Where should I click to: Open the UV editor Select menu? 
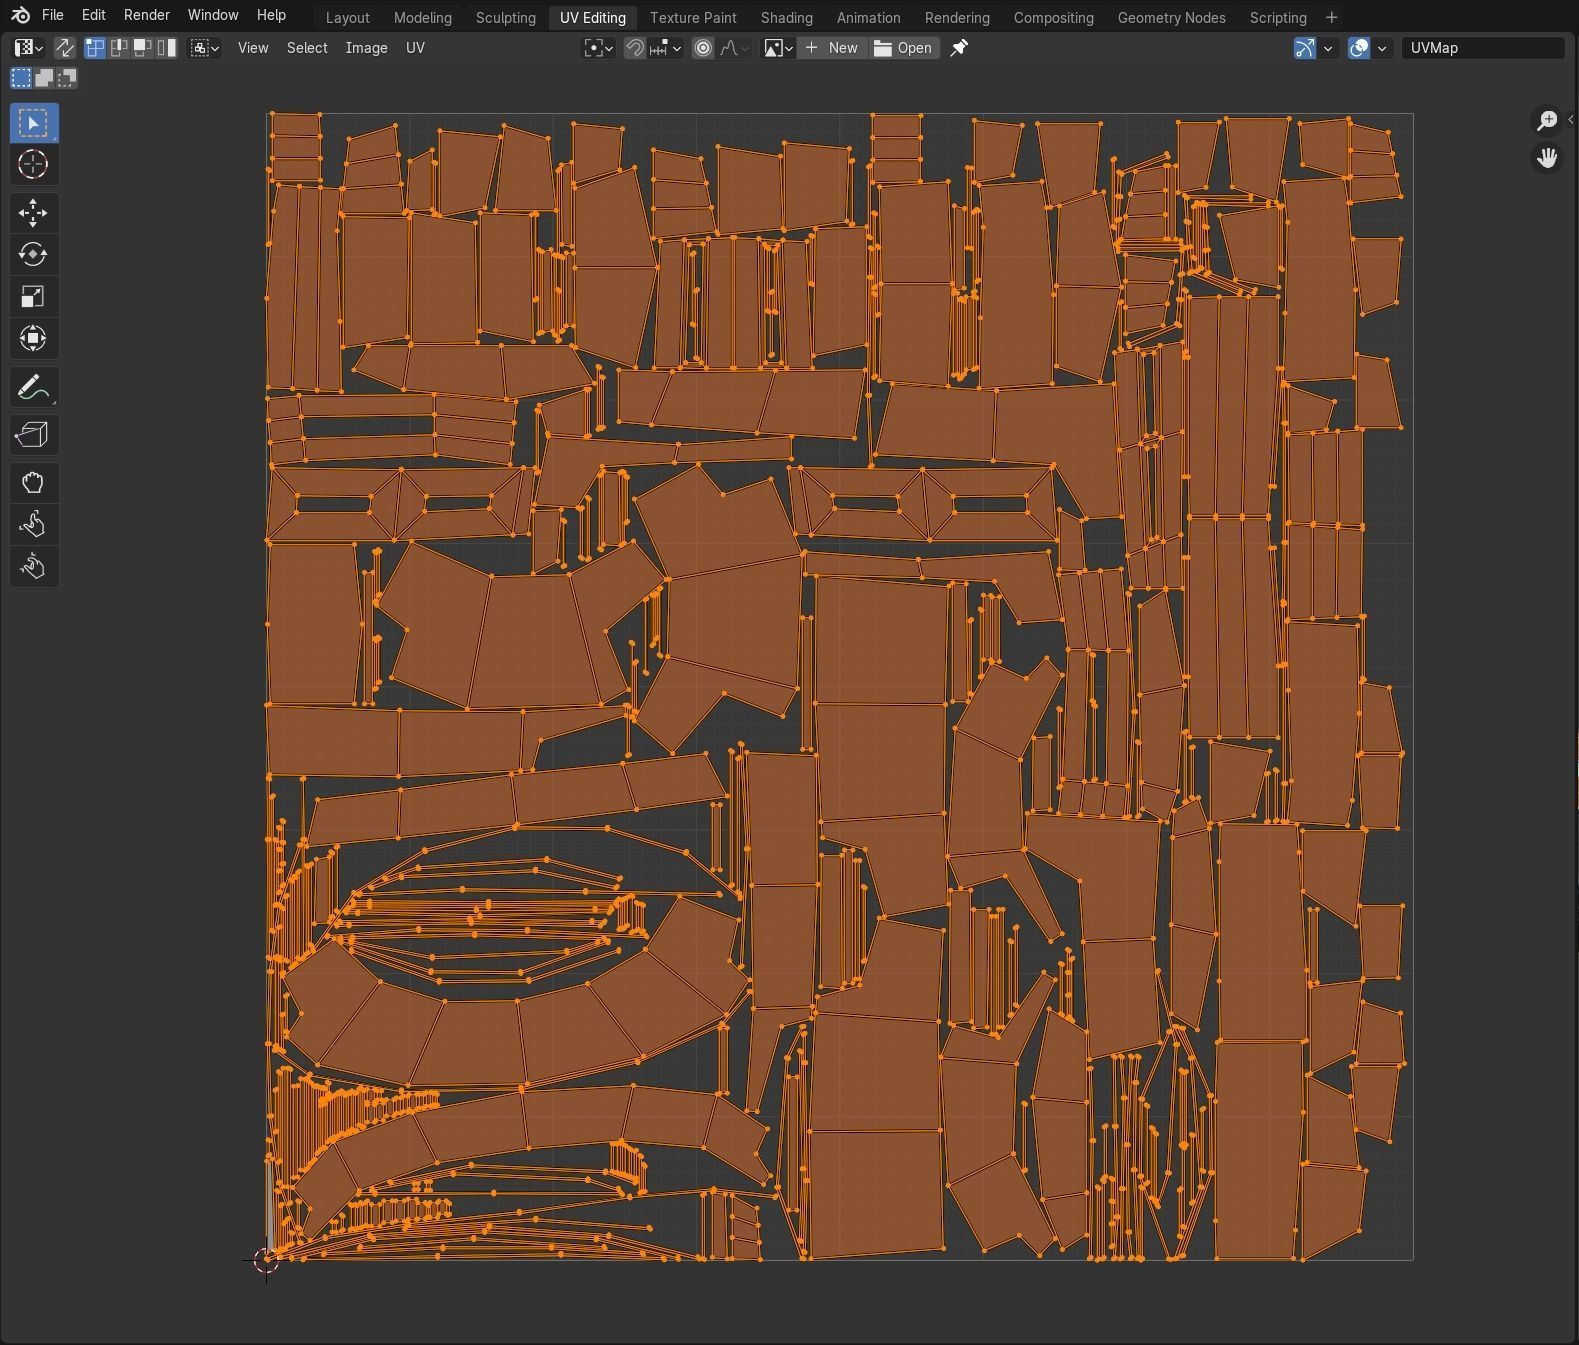tap(307, 48)
